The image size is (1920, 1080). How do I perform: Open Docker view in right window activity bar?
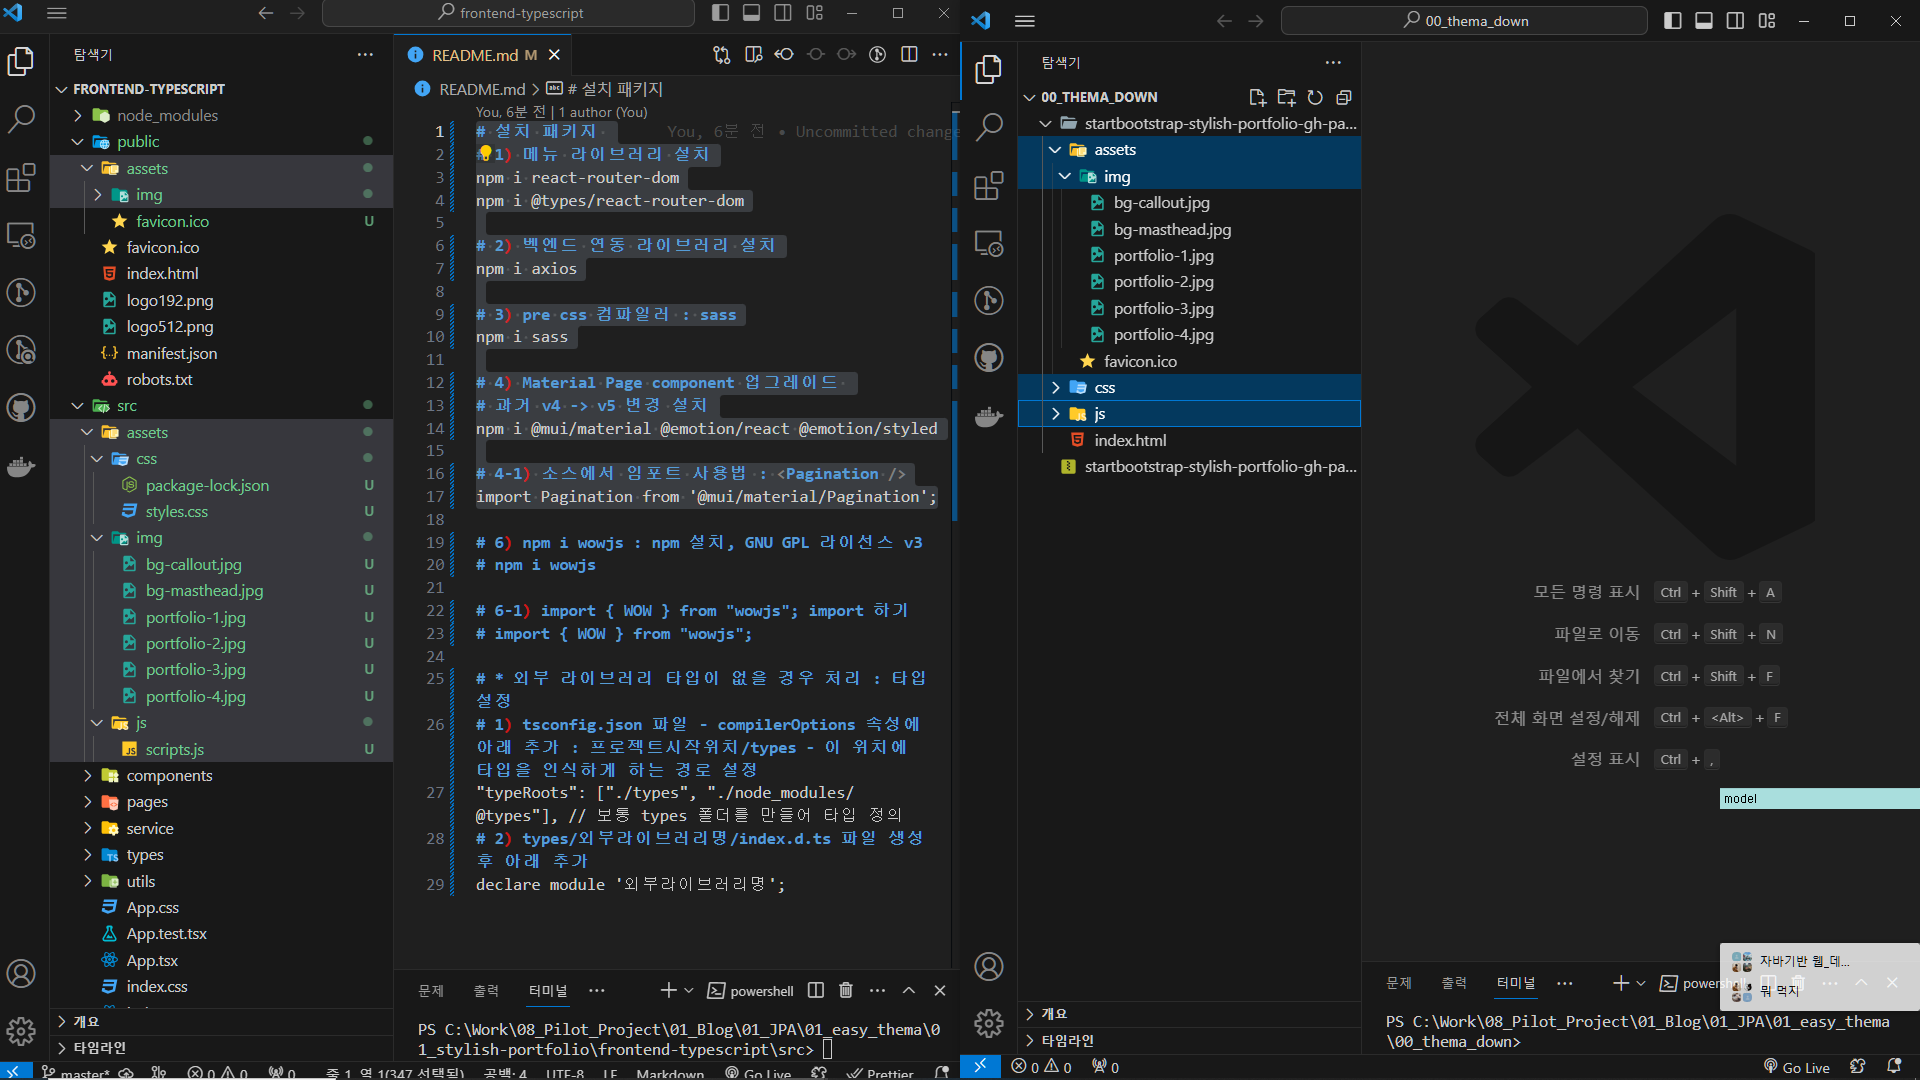pos(989,416)
